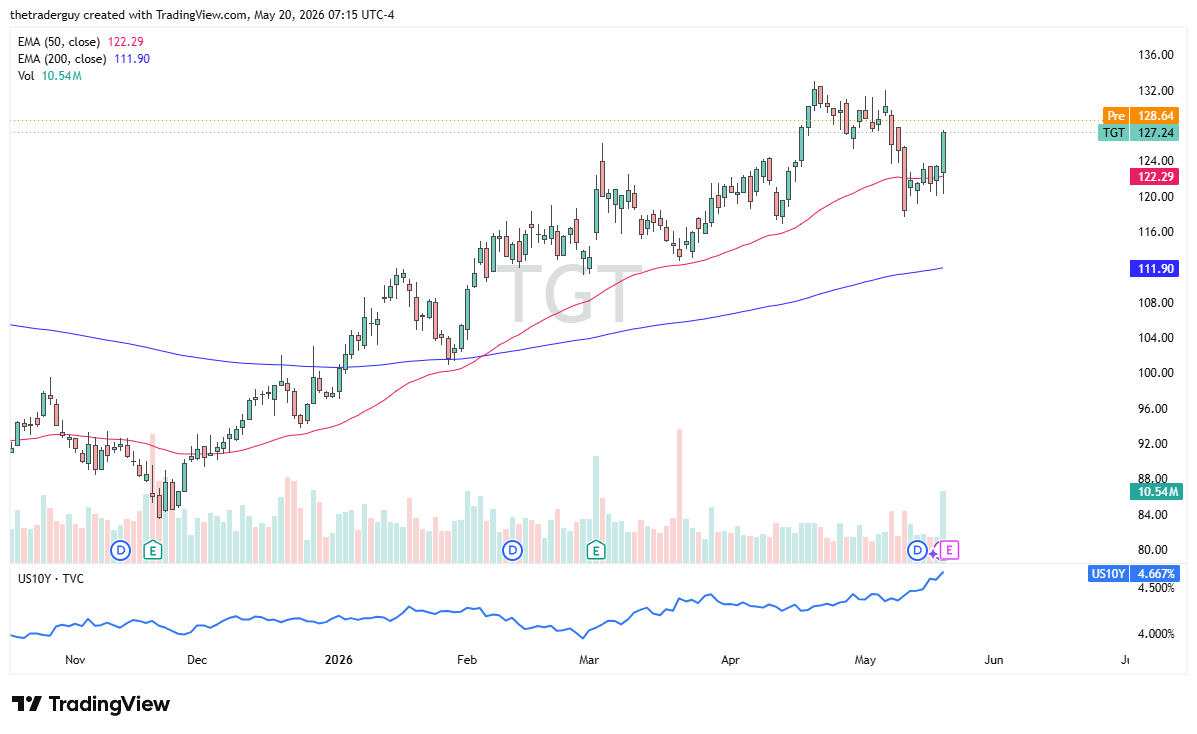Select the Vol 10.54M legend
Viewport: 1197px width, 734px height.
[50, 76]
